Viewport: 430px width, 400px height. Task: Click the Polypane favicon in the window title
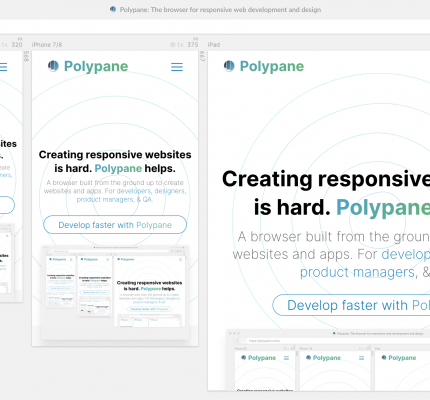(113, 9)
